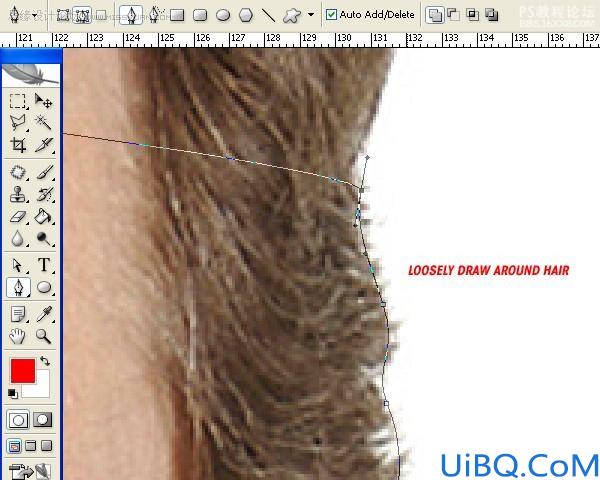
Task: Choose the Ellipse shape in the options bar
Action: [223, 15]
